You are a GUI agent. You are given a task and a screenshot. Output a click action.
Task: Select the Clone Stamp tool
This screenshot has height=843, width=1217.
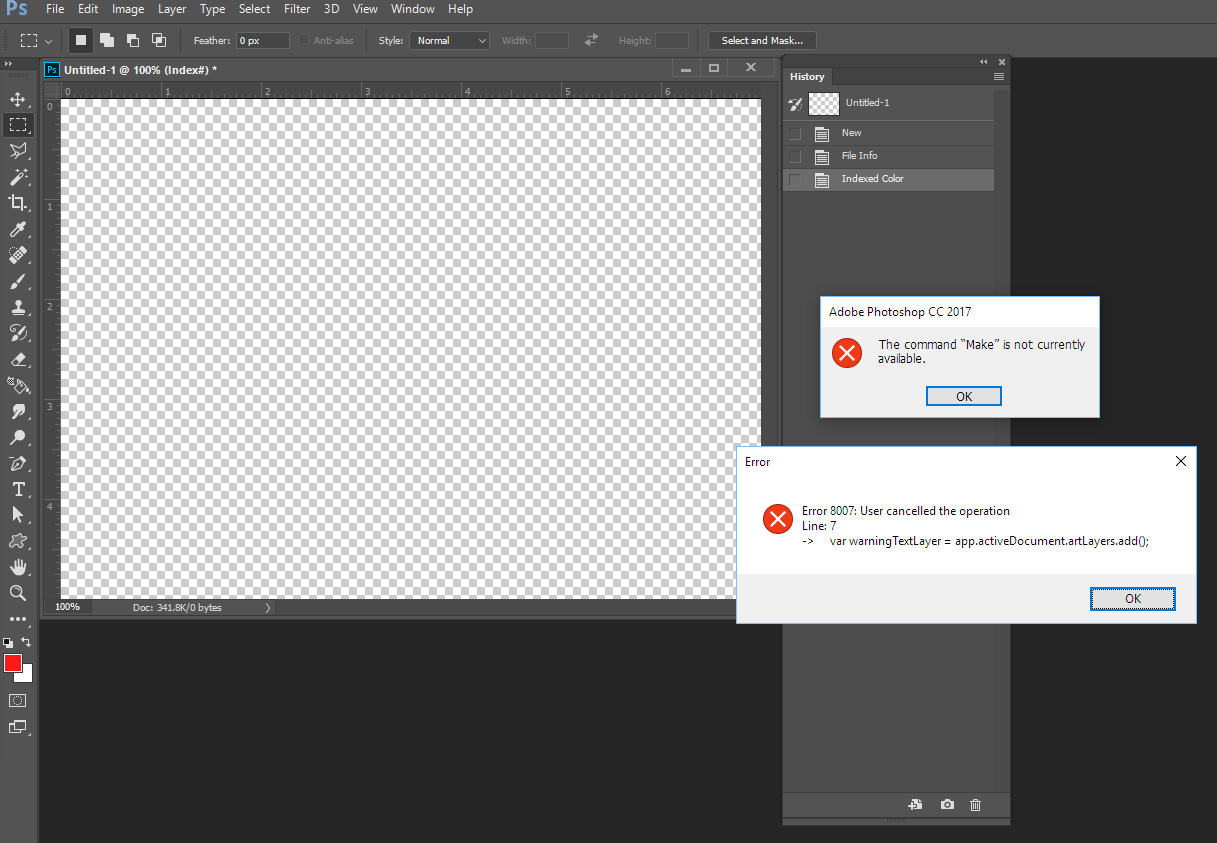coord(18,307)
